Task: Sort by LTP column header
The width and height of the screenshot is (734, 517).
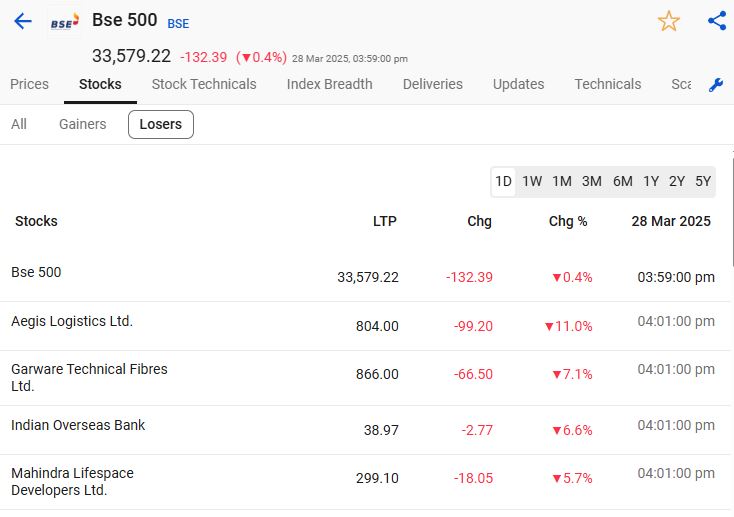Action: tap(384, 221)
